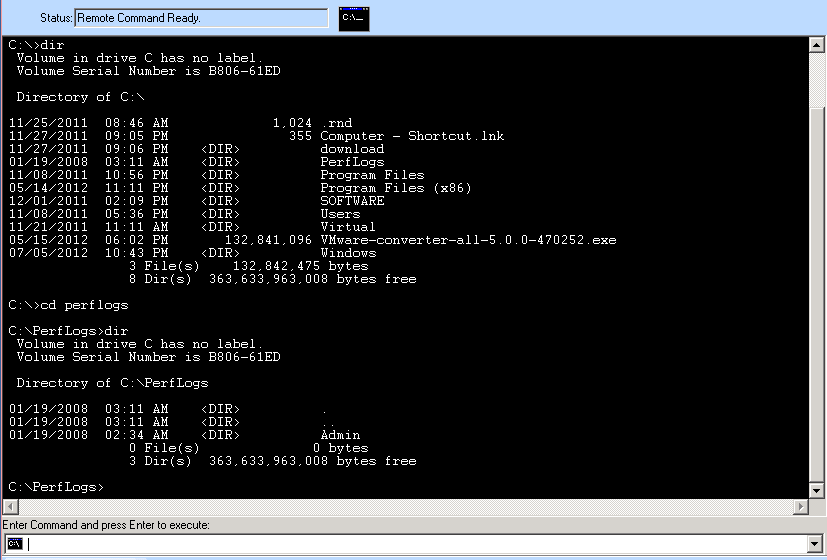Click the 'Admin' directory entry in PerfLogs
Image resolution: width=827 pixels, height=560 pixels.
(x=340, y=435)
